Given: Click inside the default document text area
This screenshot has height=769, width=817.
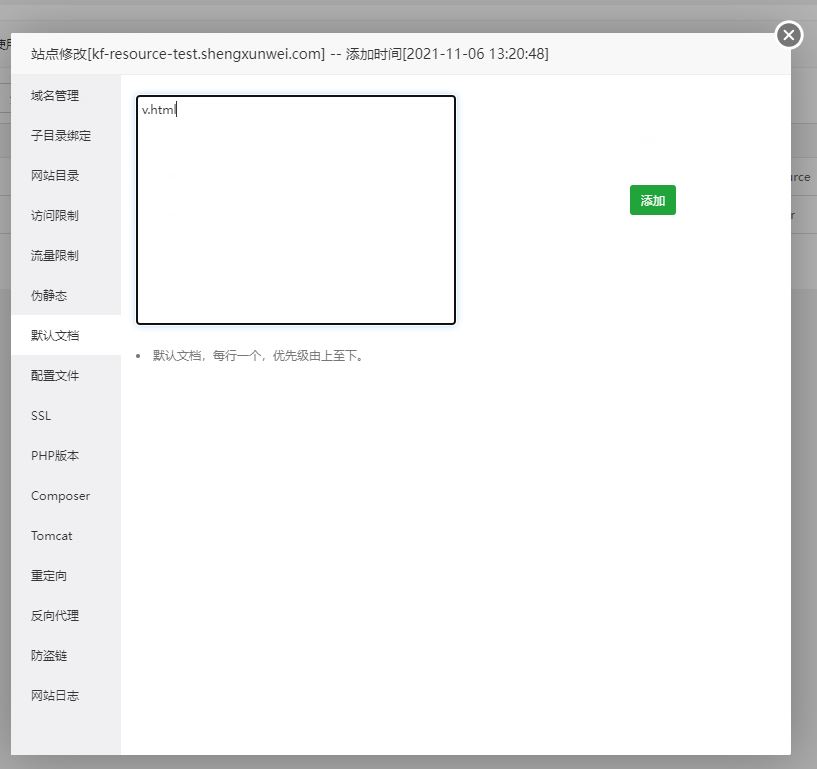Looking at the screenshot, I should click(x=295, y=210).
